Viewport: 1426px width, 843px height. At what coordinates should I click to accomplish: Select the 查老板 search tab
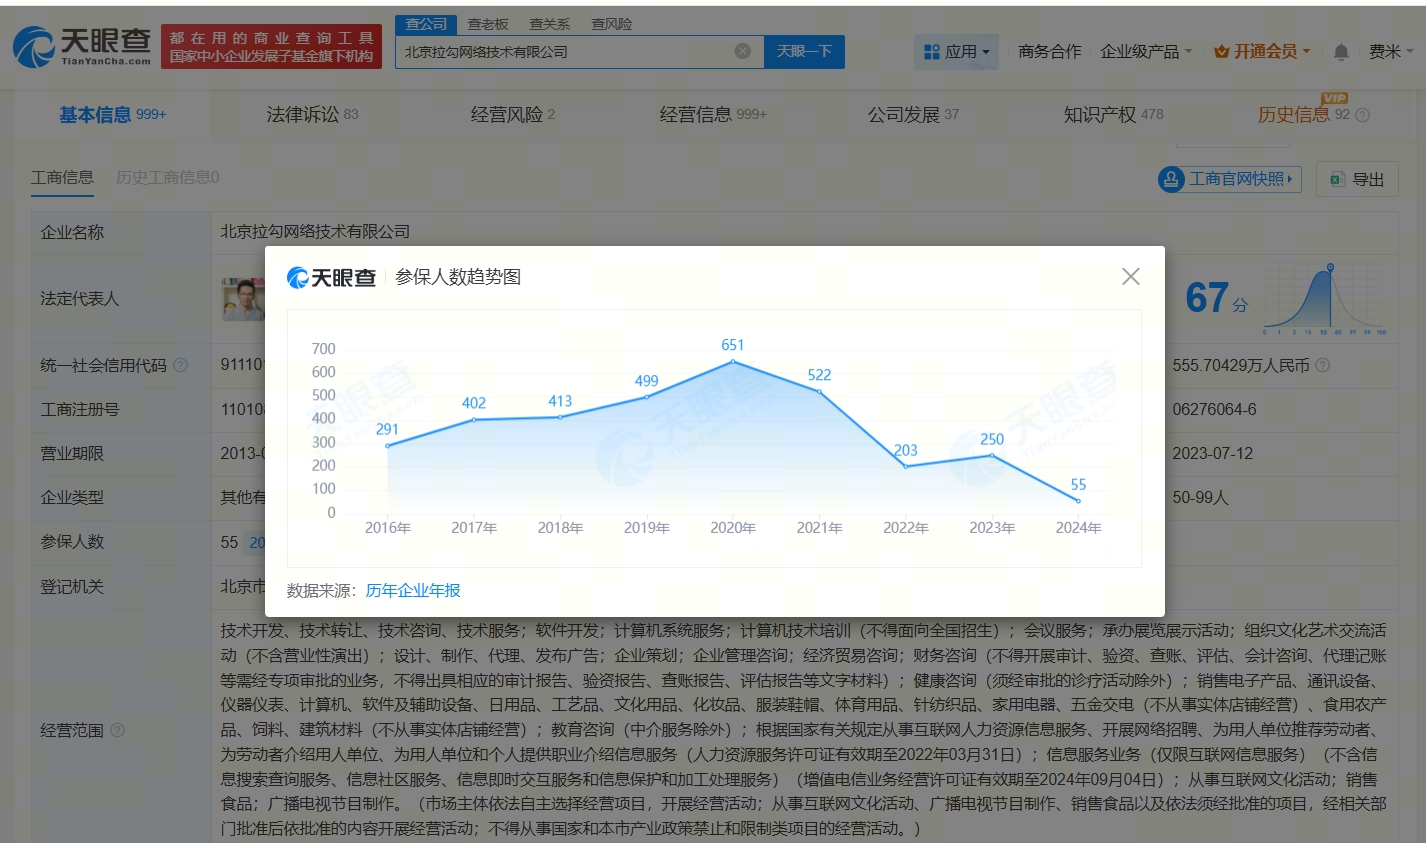click(488, 24)
